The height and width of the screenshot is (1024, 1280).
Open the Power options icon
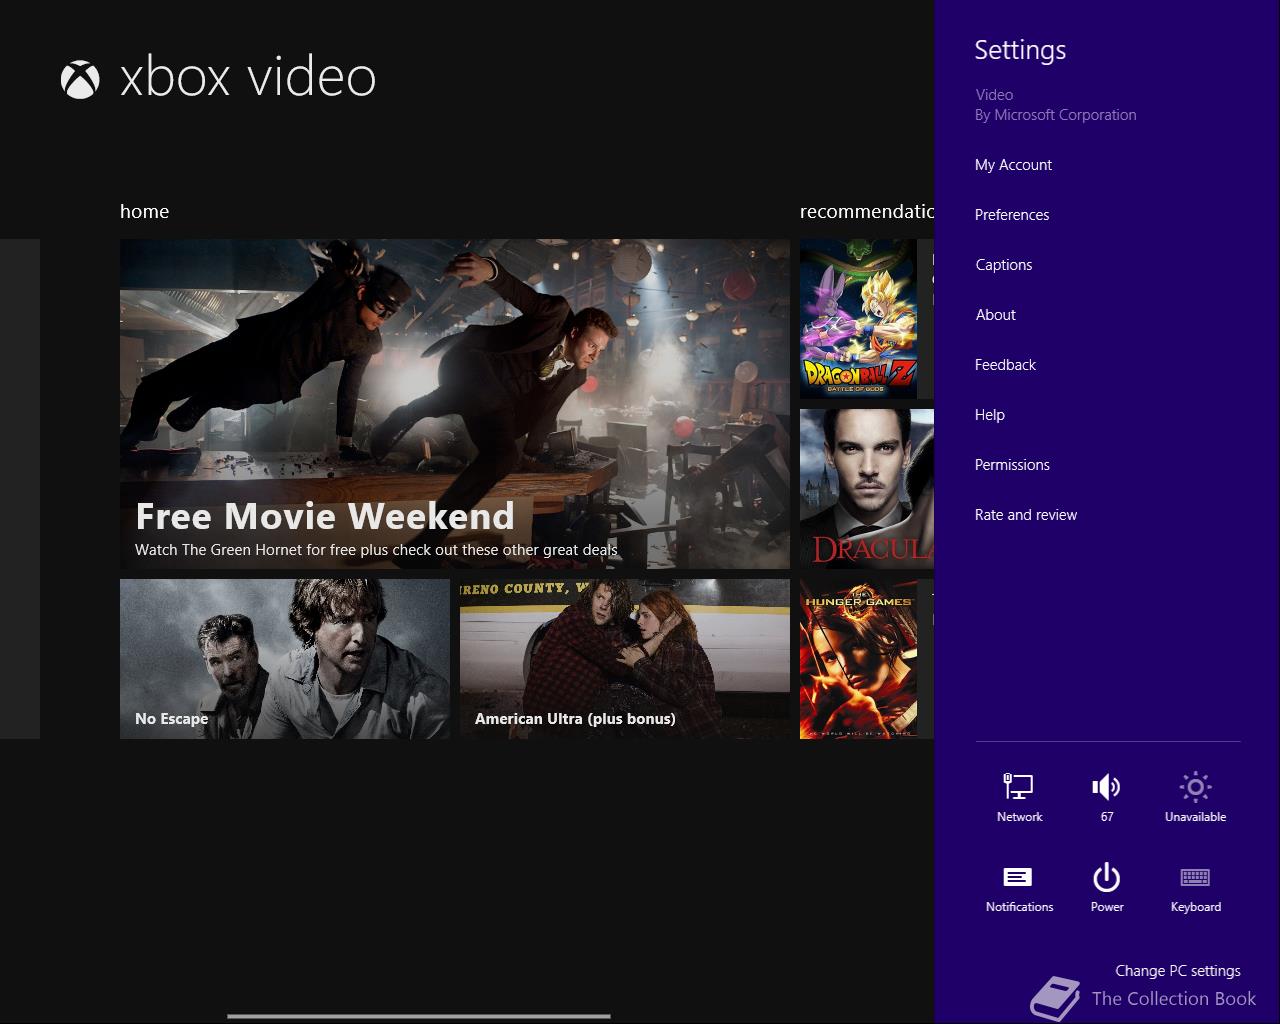tap(1106, 877)
